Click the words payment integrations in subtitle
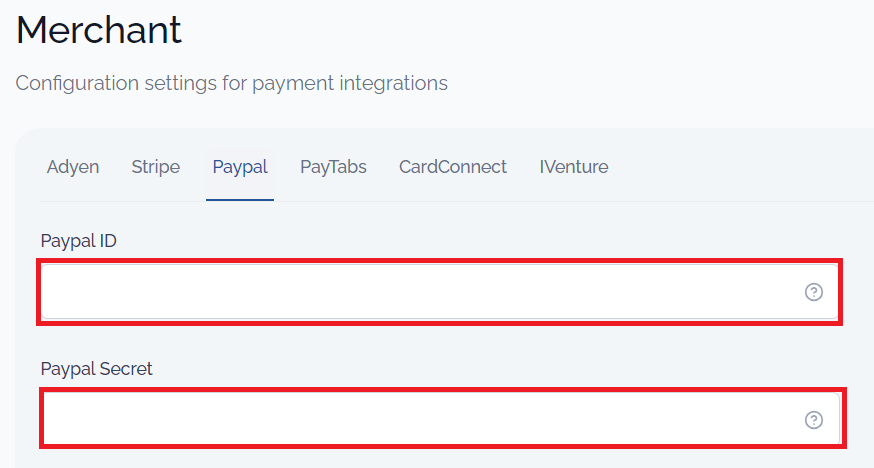 click(x=350, y=84)
